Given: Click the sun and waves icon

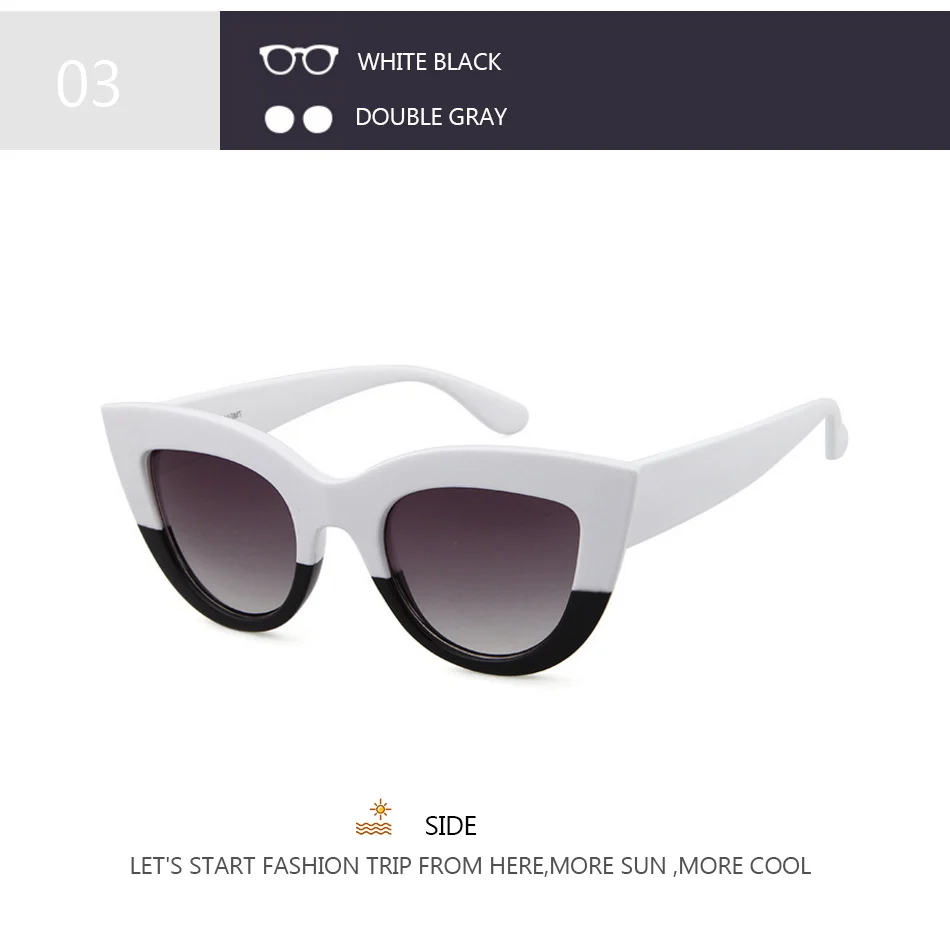Looking at the screenshot, I should tap(374, 817).
